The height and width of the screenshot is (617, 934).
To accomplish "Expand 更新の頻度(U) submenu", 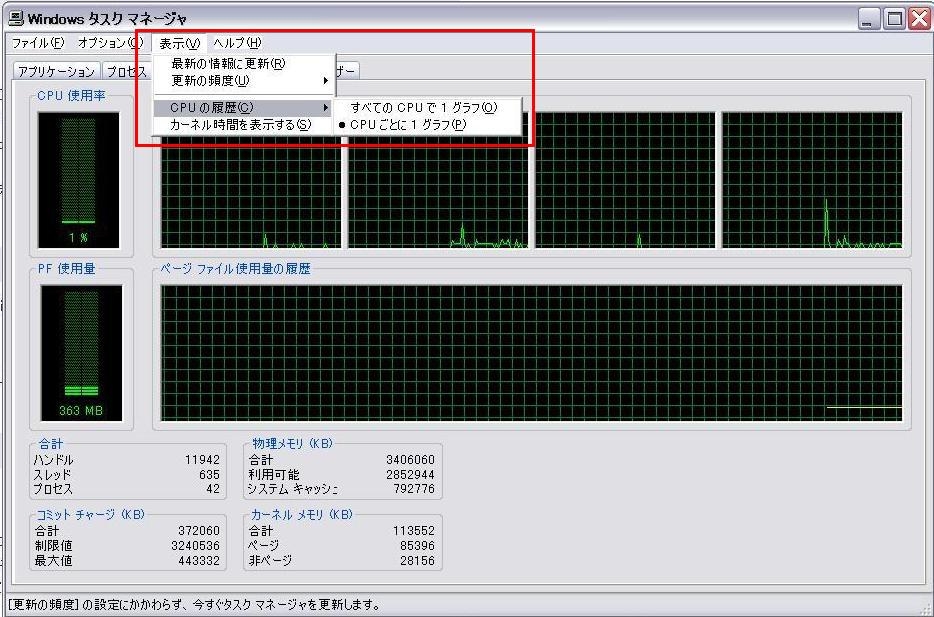I will 244,80.
